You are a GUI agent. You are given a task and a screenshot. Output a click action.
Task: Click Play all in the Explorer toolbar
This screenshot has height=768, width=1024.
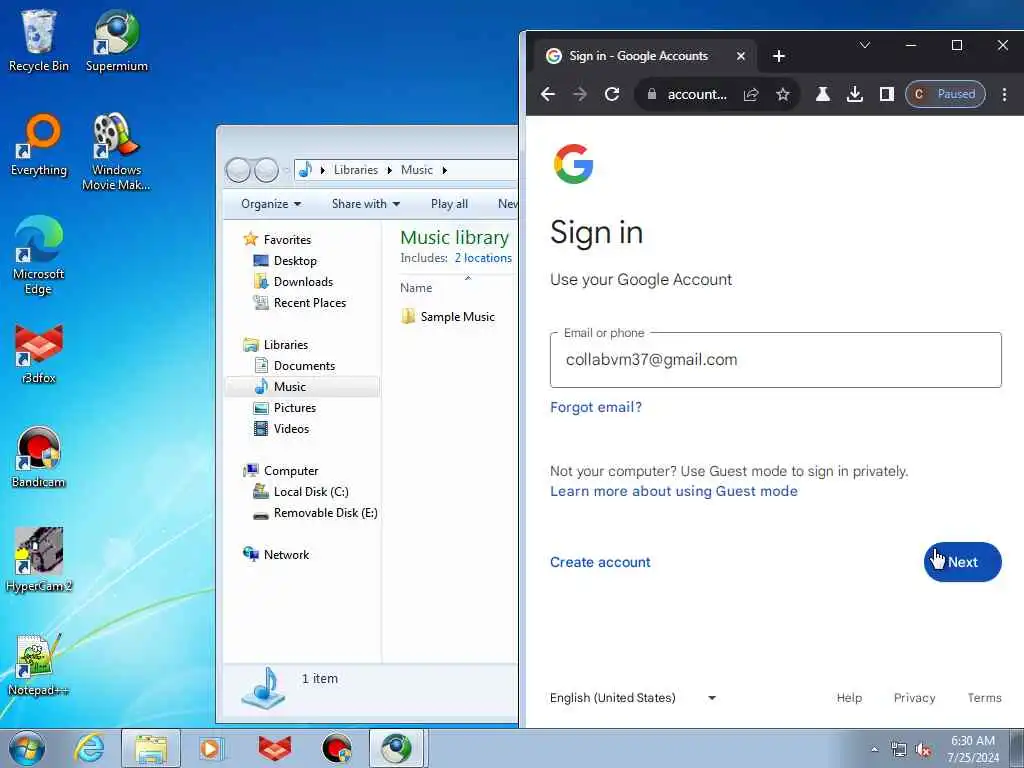pyautogui.click(x=449, y=204)
